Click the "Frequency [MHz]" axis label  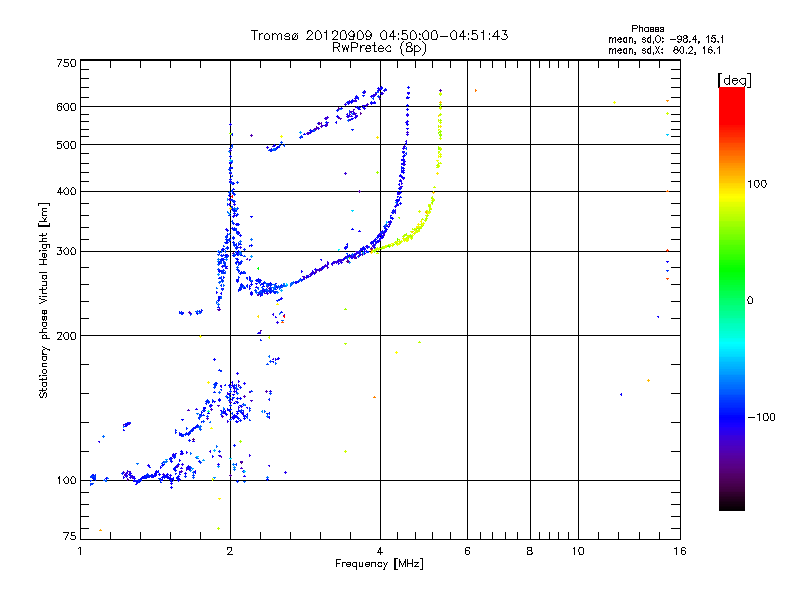[379, 564]
